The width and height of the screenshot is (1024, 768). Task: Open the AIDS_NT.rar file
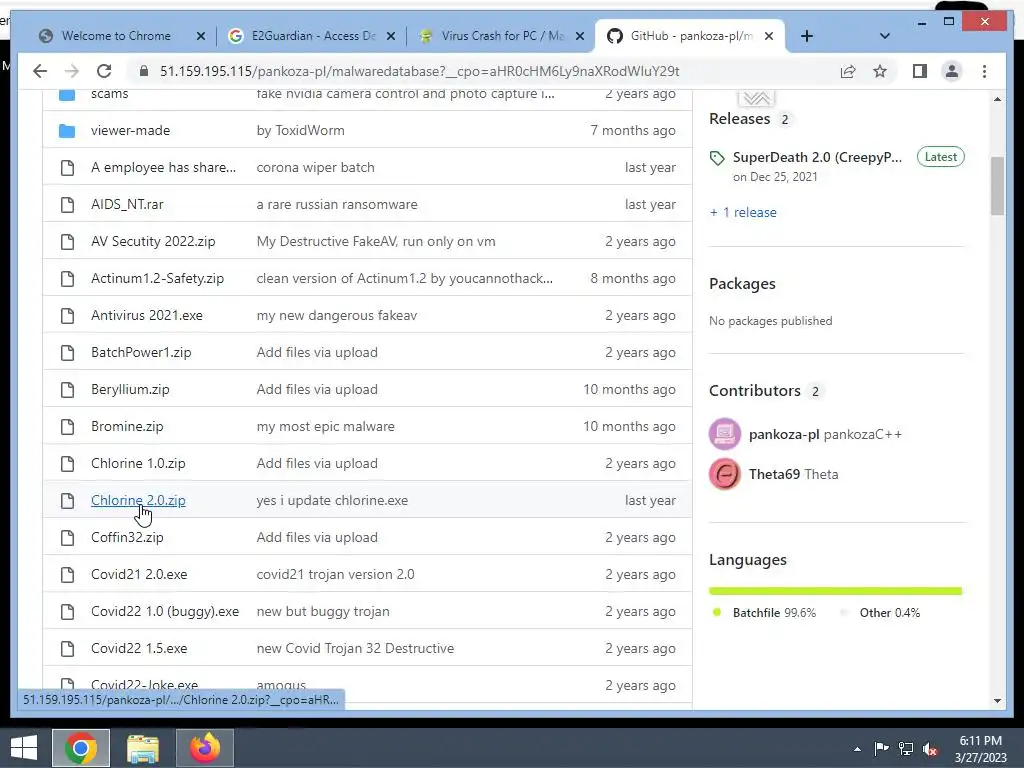coord(127,204)
